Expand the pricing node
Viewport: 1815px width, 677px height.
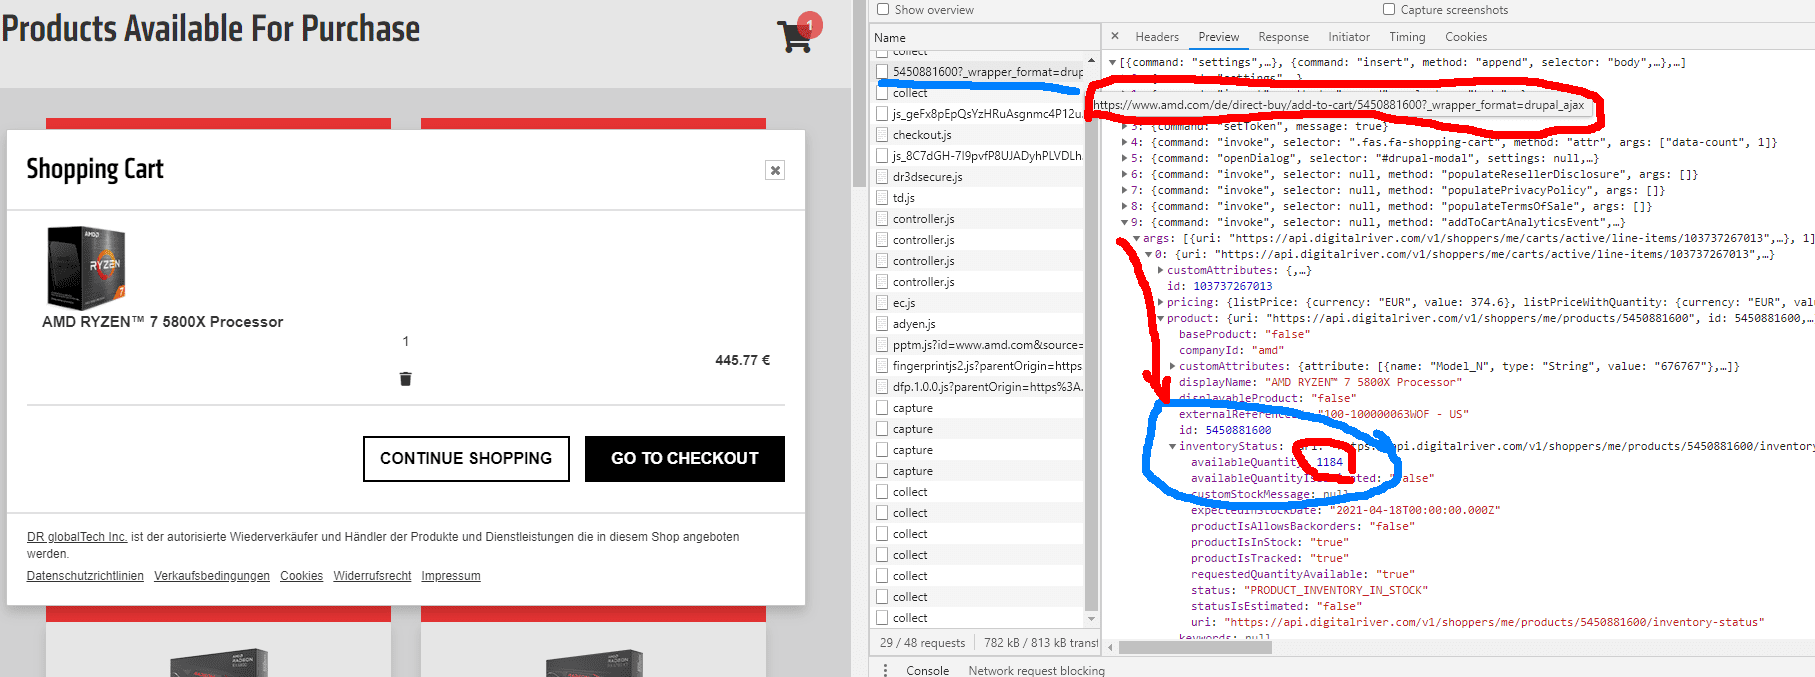tap(1160, 302)
